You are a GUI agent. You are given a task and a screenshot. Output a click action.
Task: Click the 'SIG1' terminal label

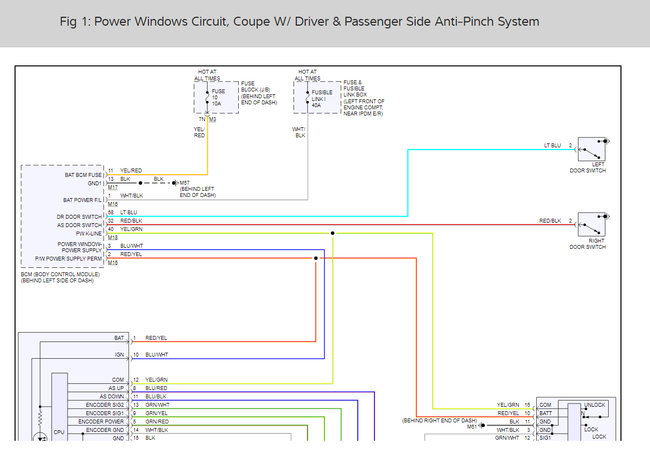545,438
